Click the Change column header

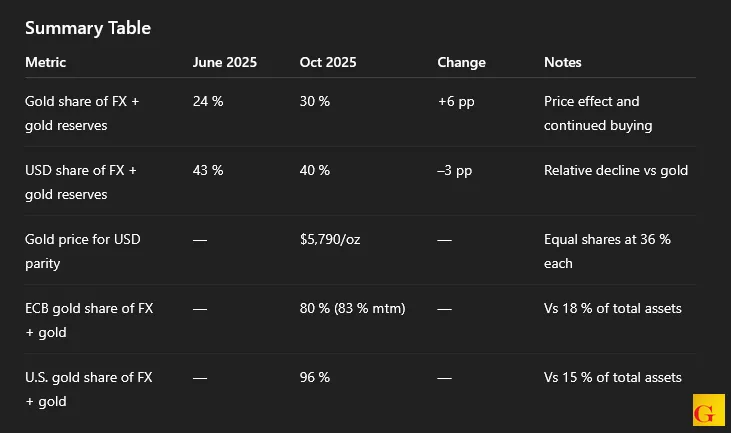pos(461,62)
